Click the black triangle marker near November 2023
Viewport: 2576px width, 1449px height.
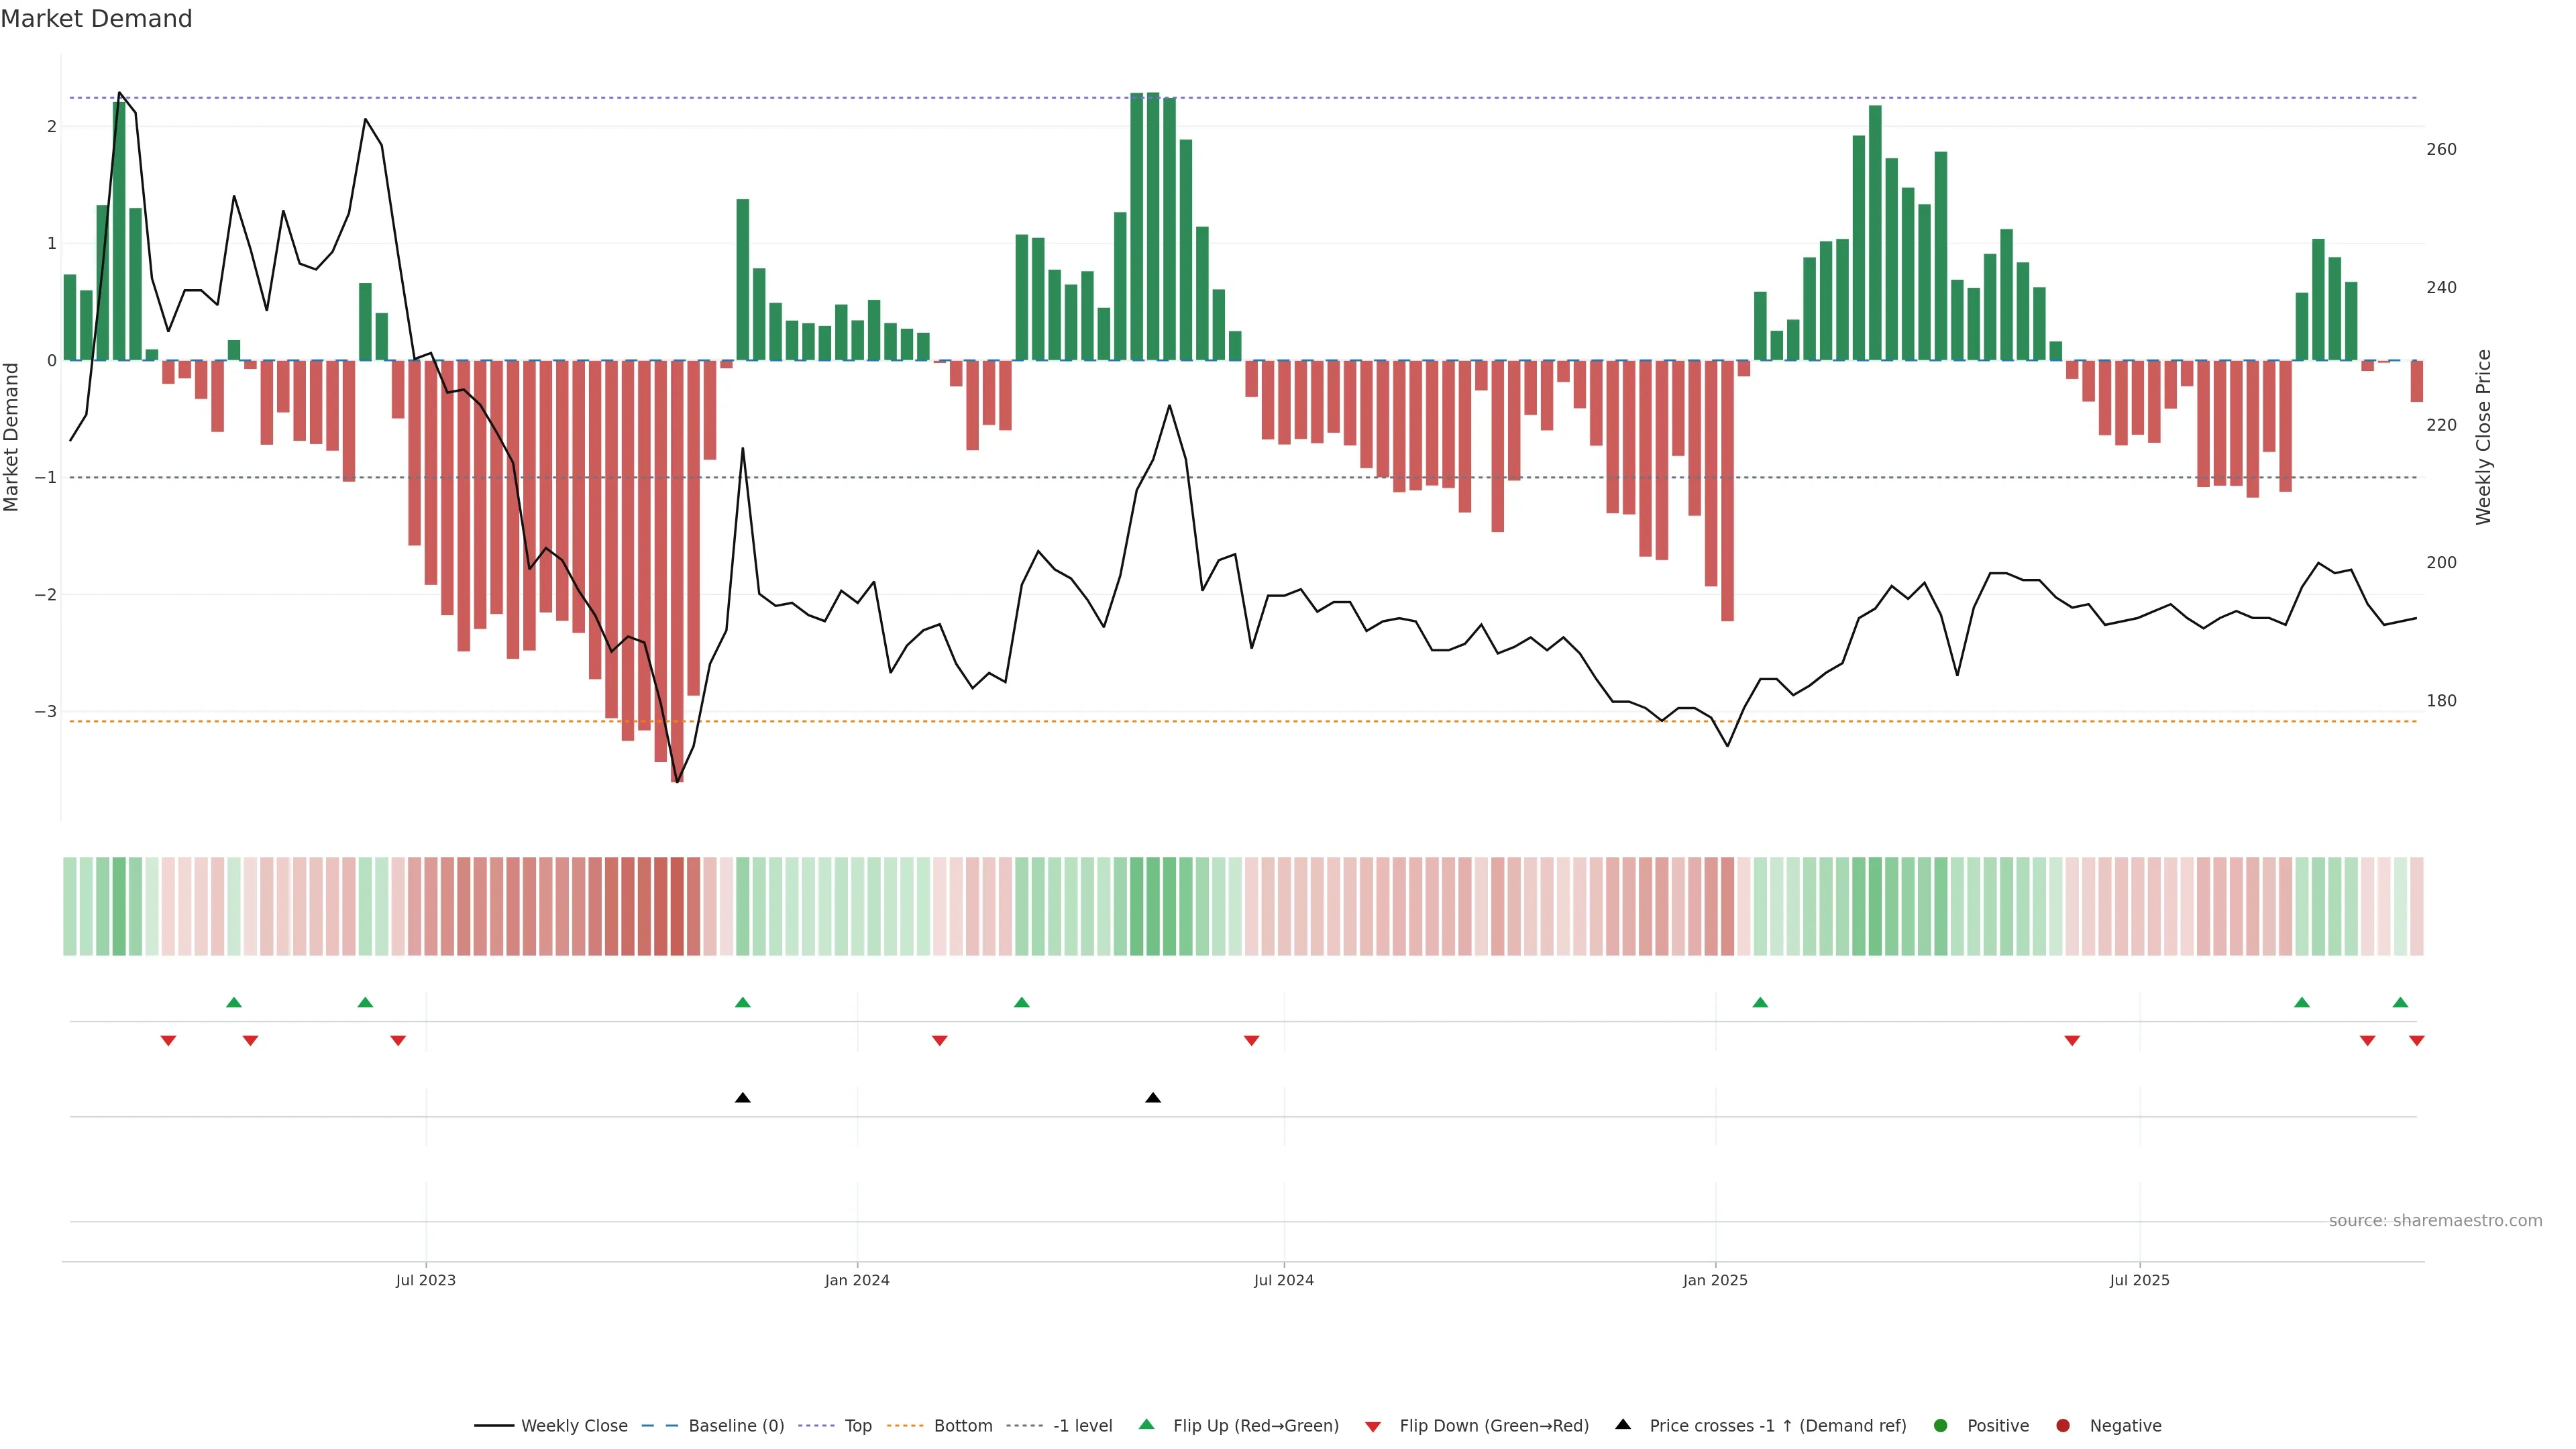742,1098
